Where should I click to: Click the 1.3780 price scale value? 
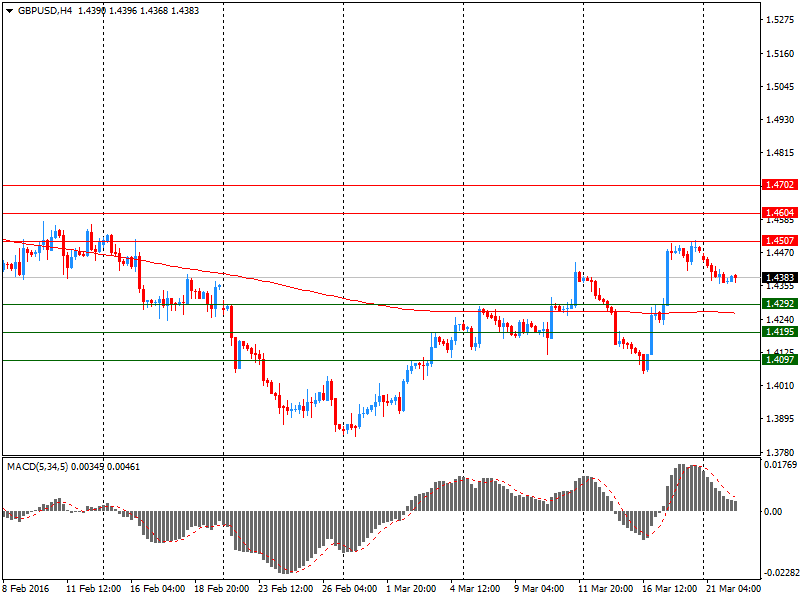[781, 453]
